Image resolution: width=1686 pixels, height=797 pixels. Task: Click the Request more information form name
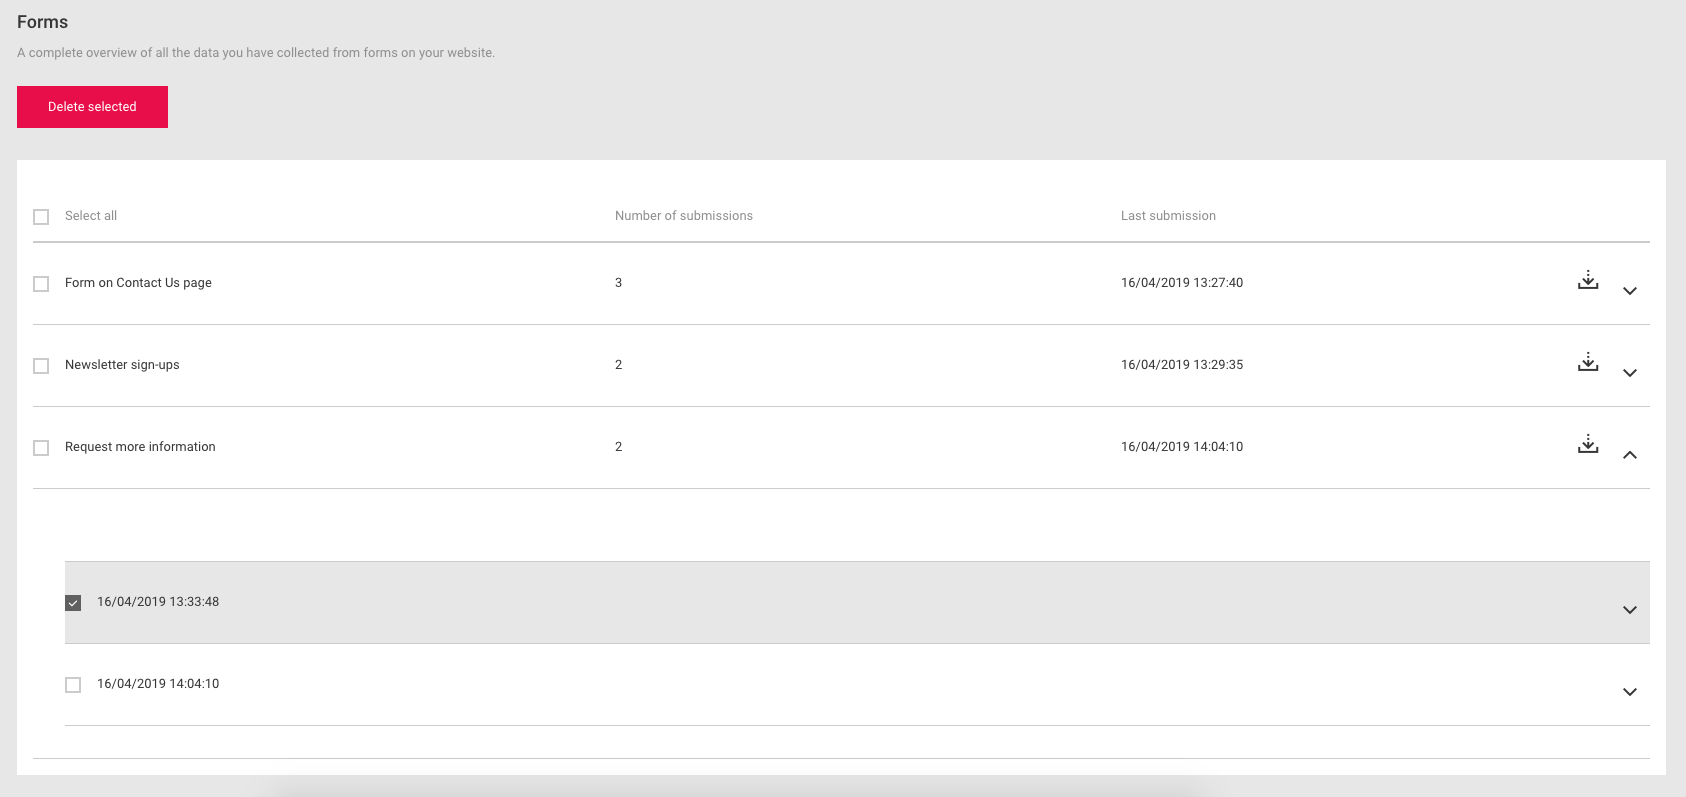click(140, 447)
